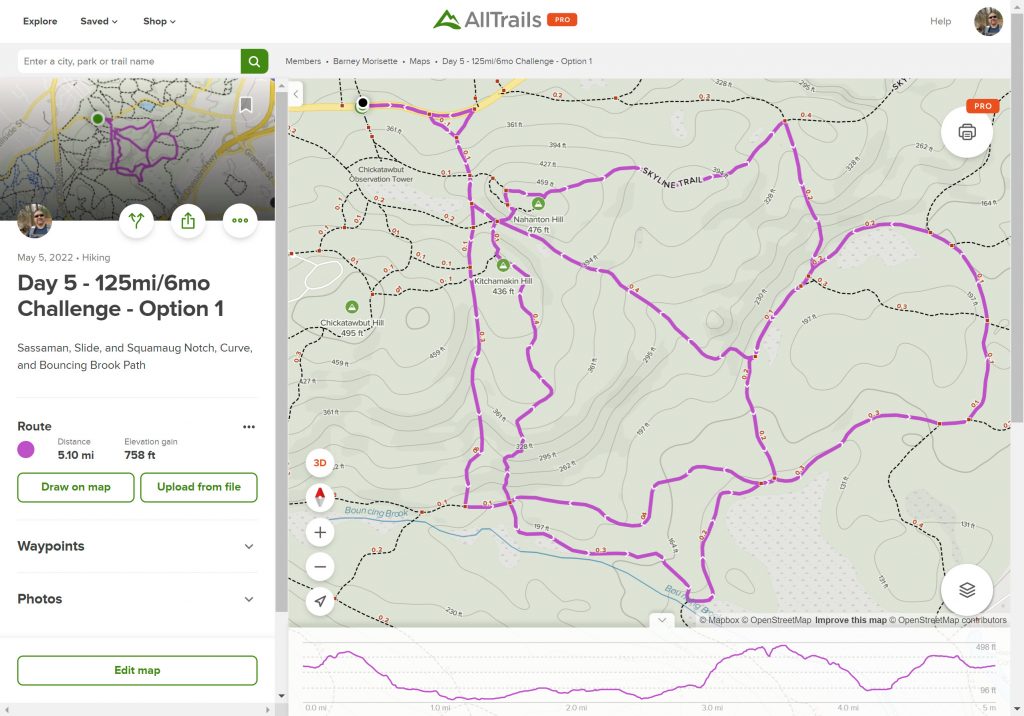Expand the Waypoints section
The image size is (1024, 716).
[249, 546]
